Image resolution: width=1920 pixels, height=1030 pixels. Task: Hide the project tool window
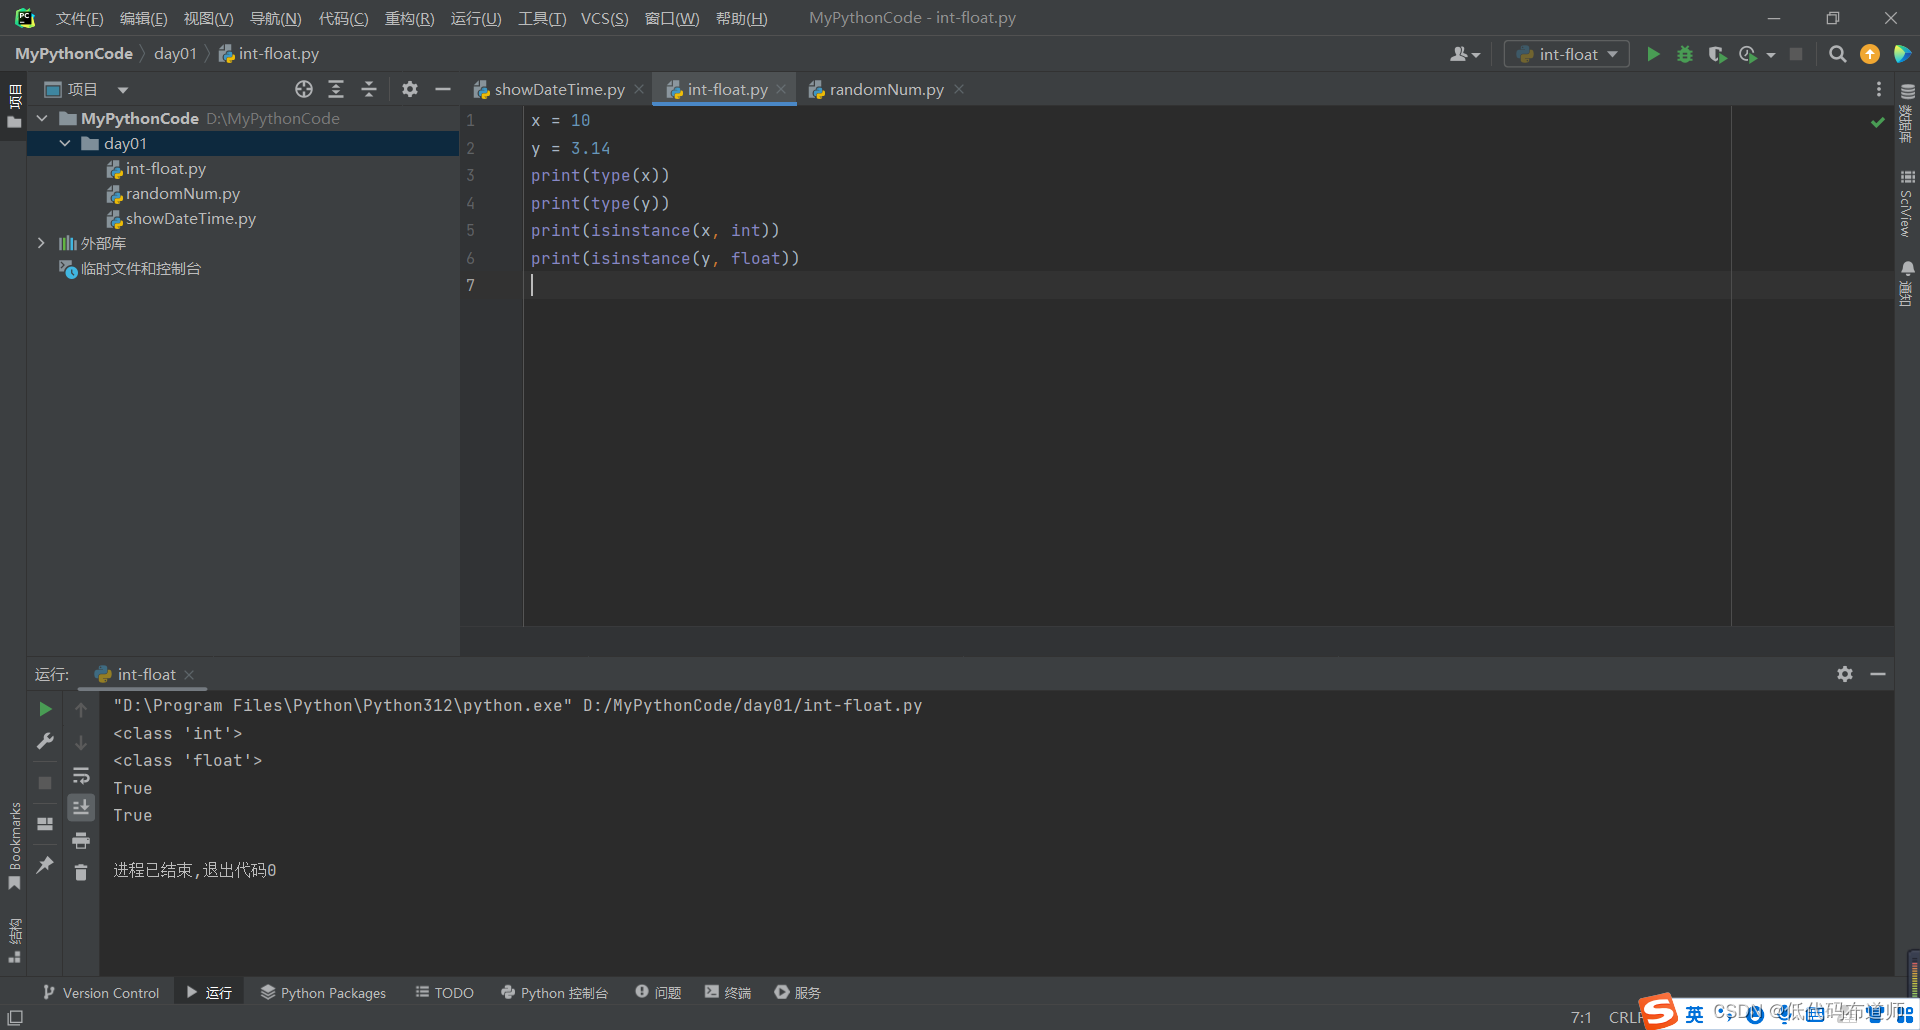[443, 89]
